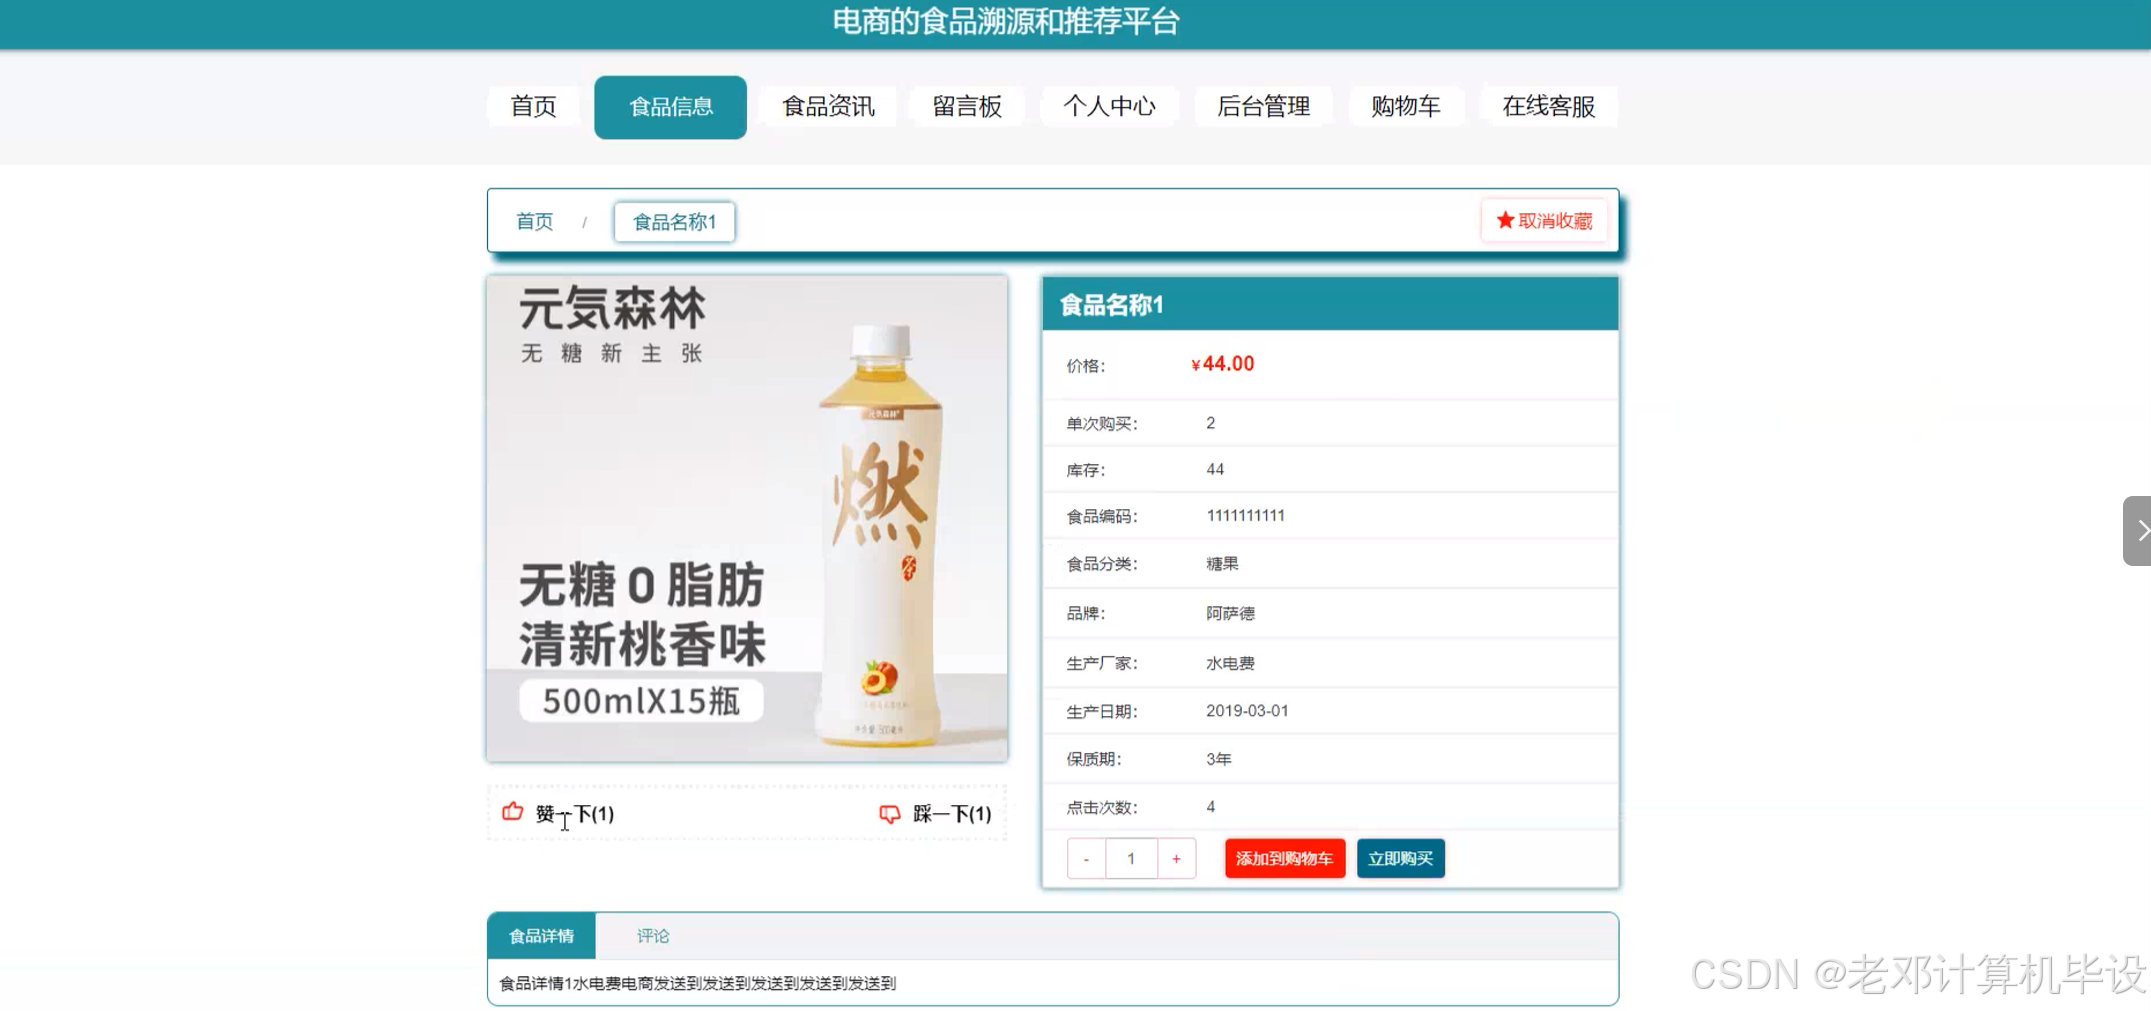The width and height of the screenshot is (2151, 1011).
Task: Click the shelf life value 3年
Action: [x=1218, y=759]
